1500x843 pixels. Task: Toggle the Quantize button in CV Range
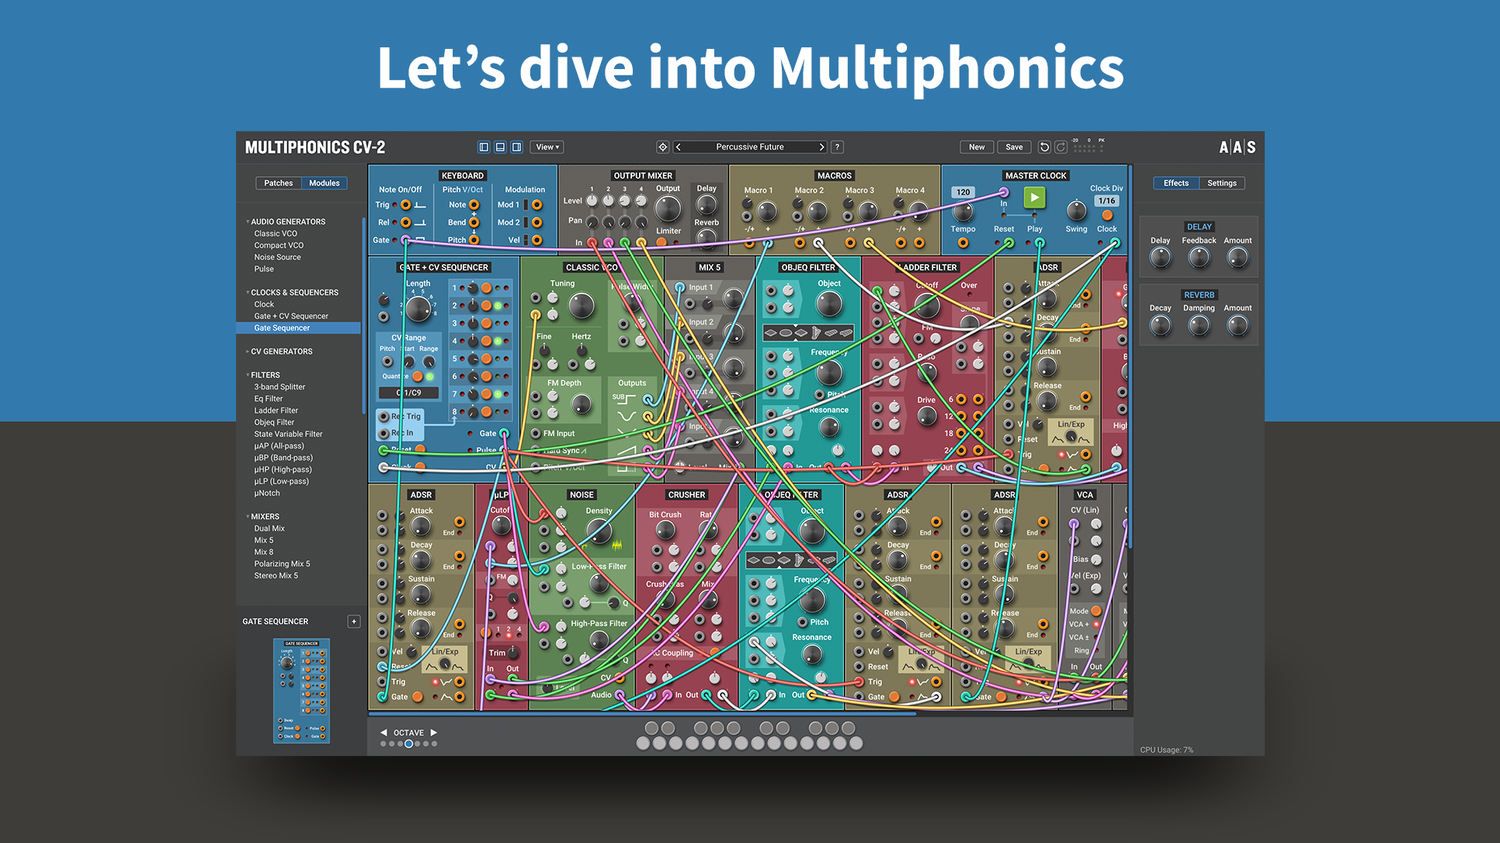418,377
